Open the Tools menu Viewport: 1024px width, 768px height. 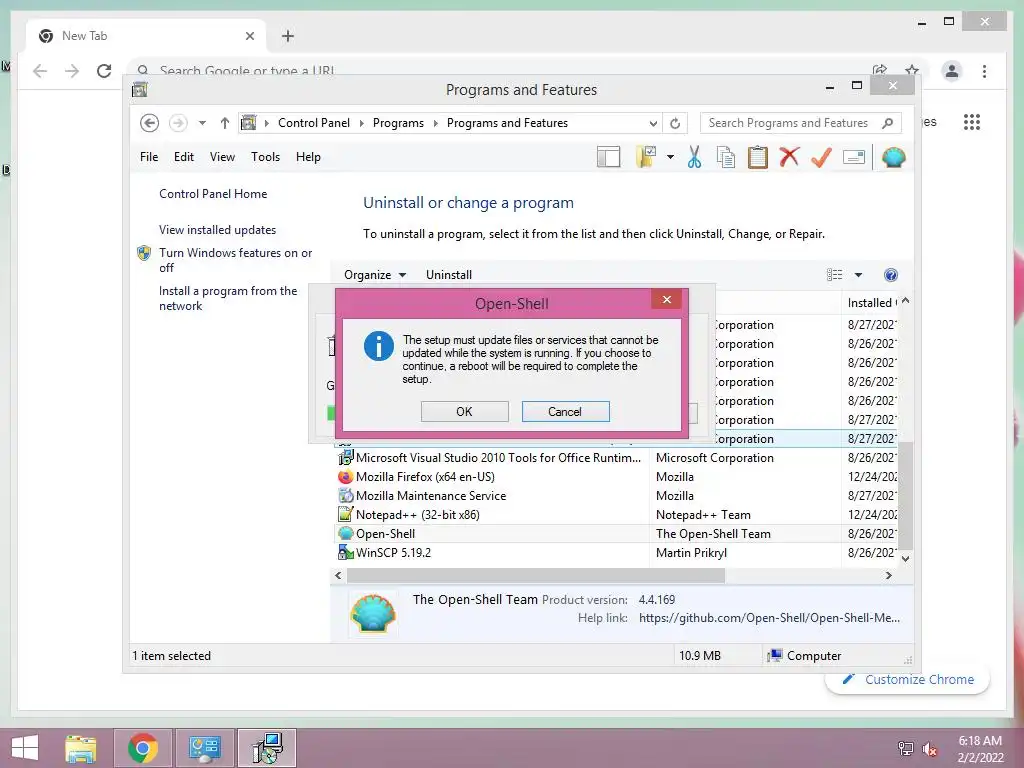pyautogui.click(x=265, y=157)
